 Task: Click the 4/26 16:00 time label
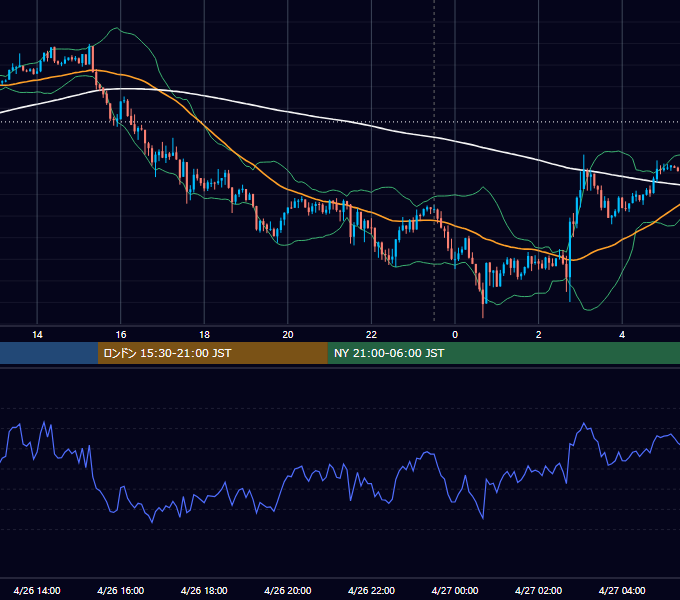click(x=121, y=590)
